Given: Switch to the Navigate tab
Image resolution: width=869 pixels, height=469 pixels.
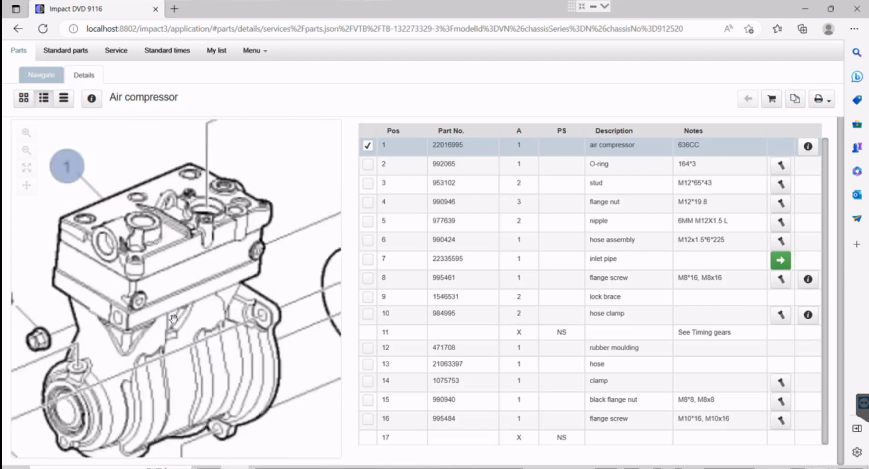Looking at the screenshot, I should pyautogui.click(x=41, y=75).
